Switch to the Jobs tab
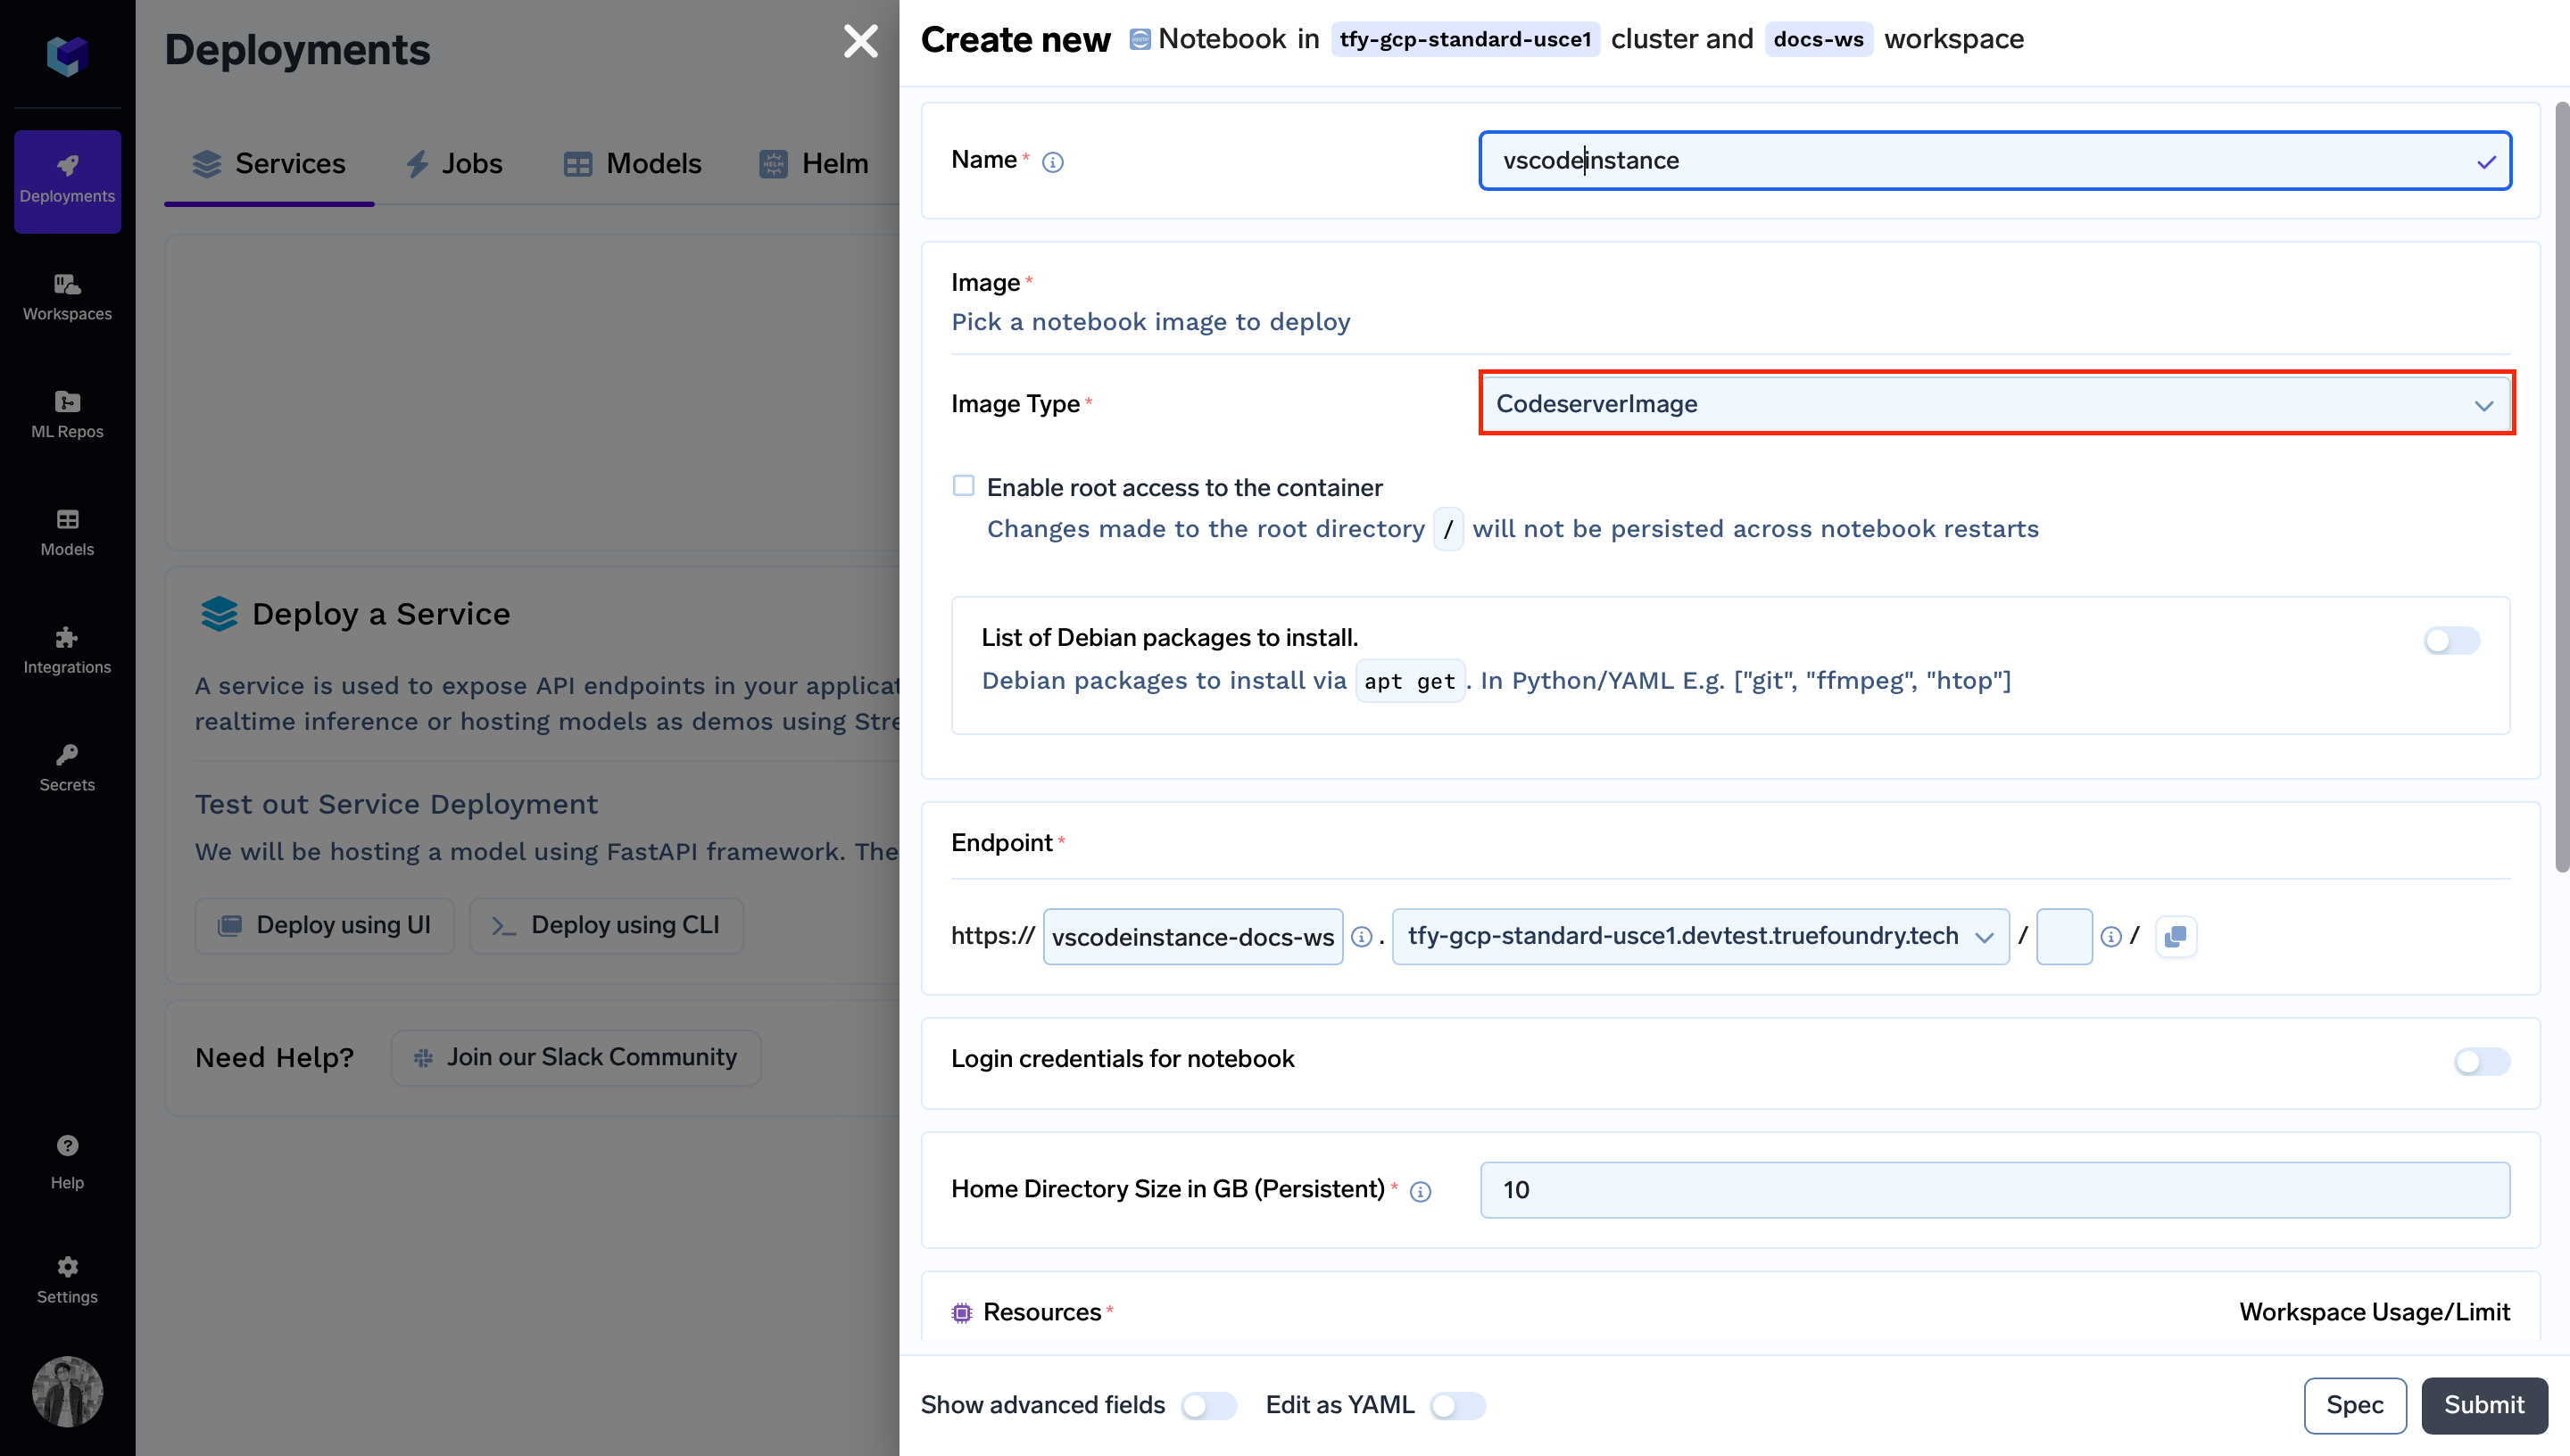 coord(455,164)
